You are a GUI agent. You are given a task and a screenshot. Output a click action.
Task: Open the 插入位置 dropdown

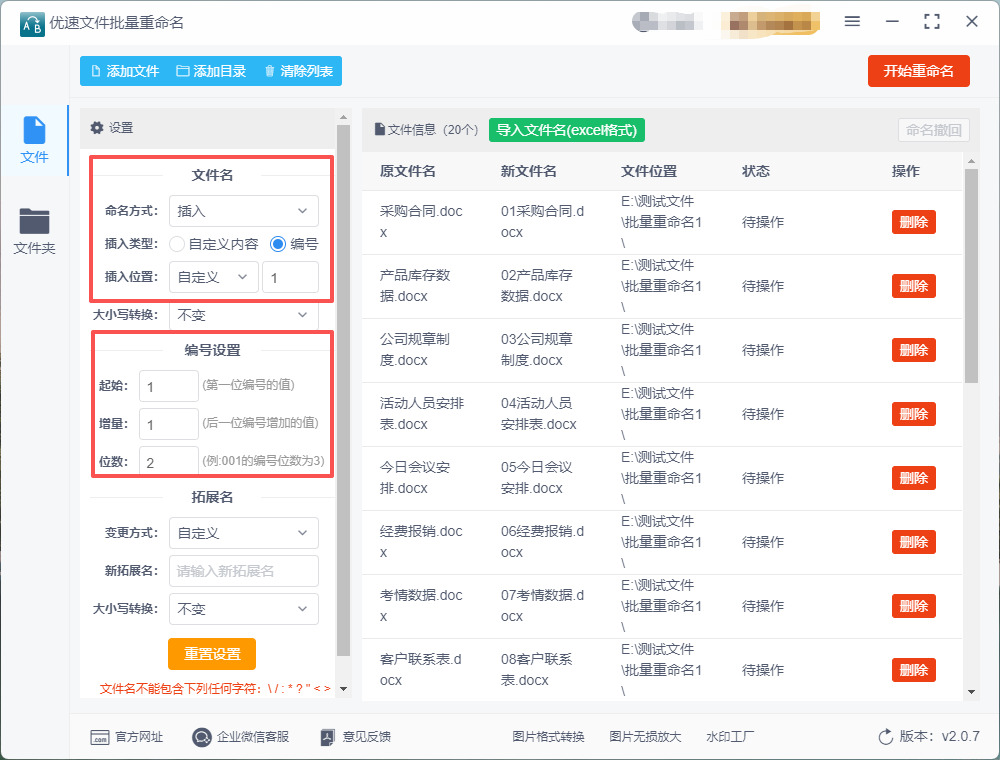(213, 277)
